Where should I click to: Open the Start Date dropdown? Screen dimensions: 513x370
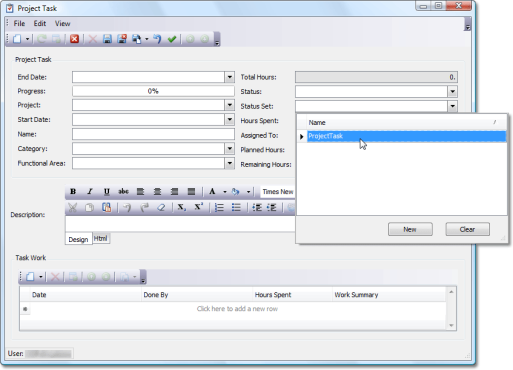pyautogui.click(x=230, y=119)
